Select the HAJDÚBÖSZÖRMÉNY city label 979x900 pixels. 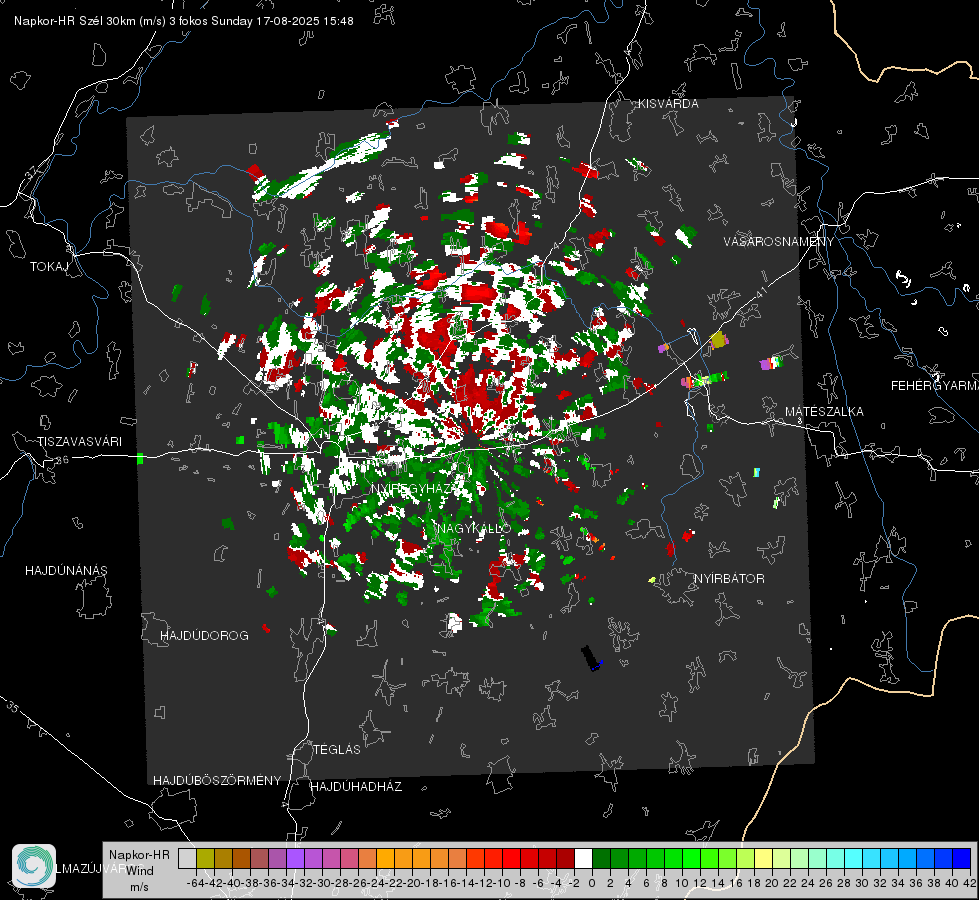click(x=217, y=781)
